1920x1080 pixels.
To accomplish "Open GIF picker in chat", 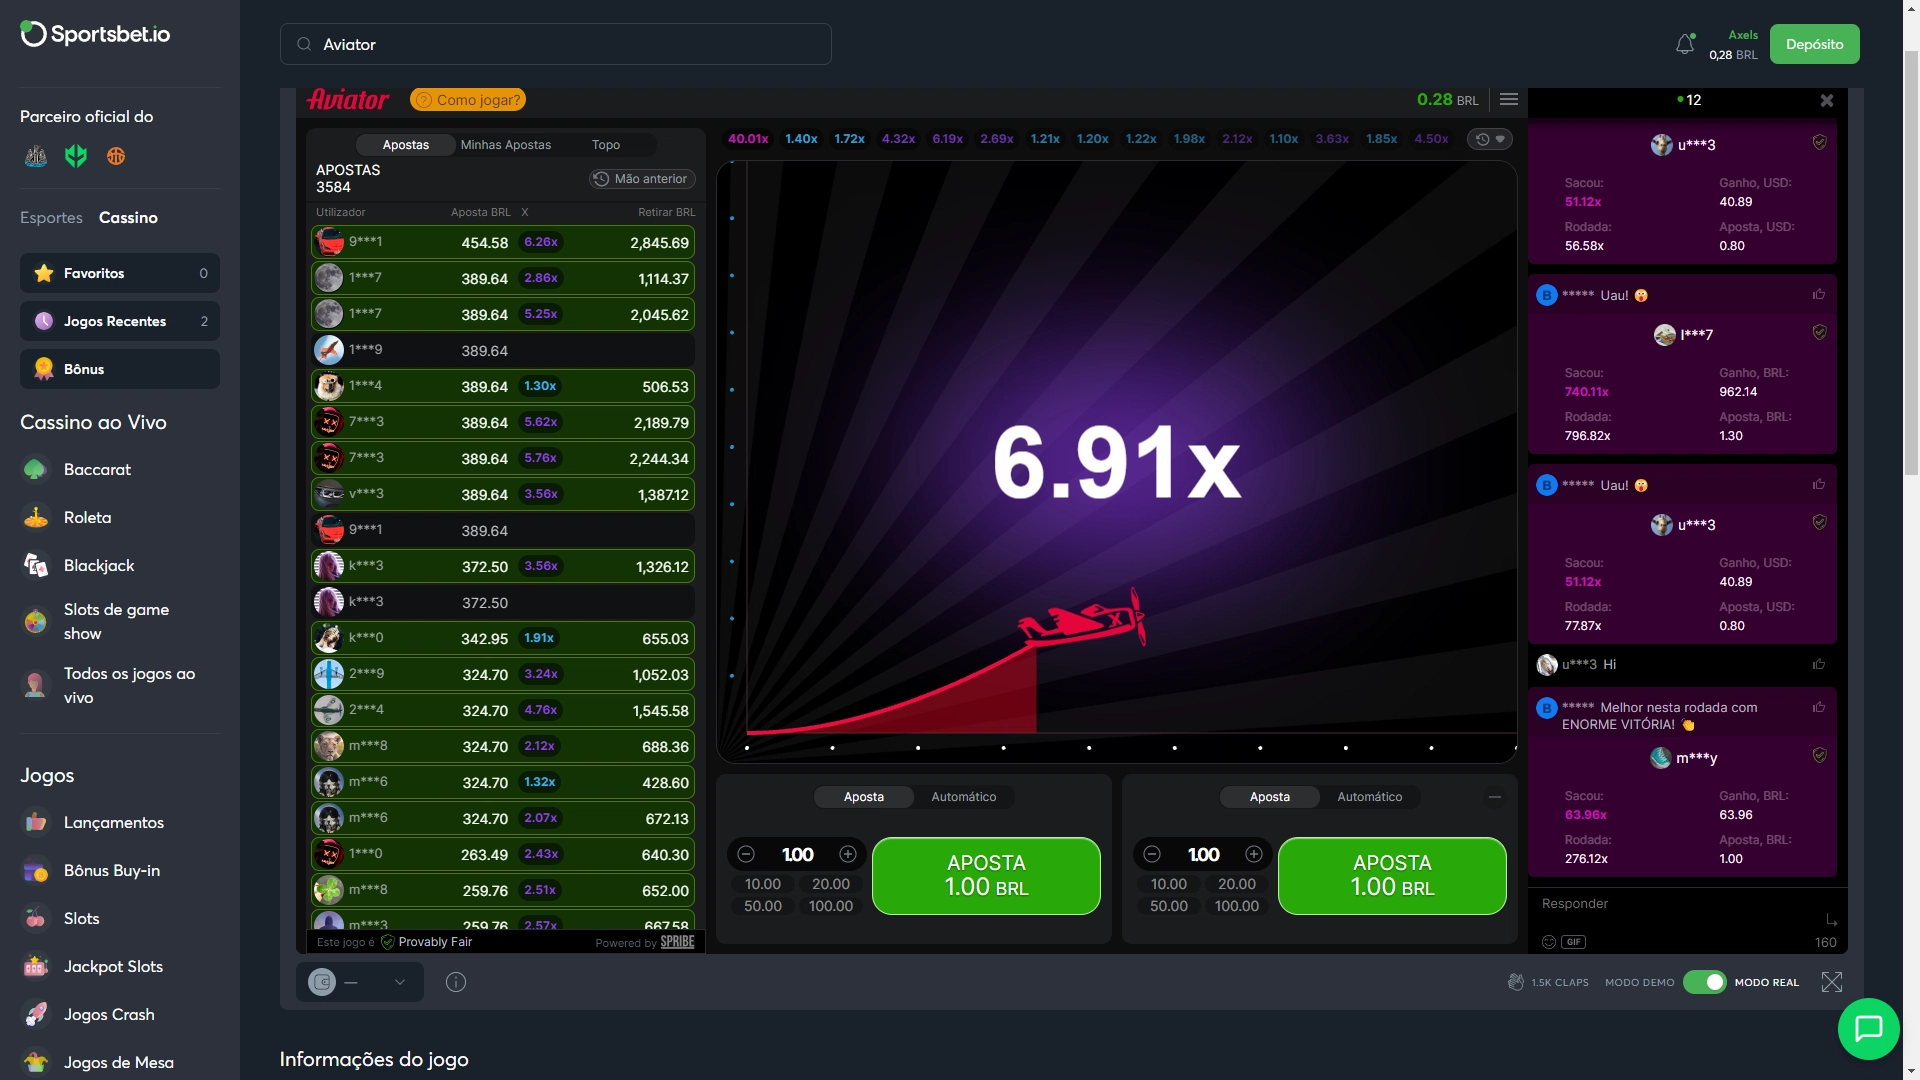I will (x=1574, y=942).
